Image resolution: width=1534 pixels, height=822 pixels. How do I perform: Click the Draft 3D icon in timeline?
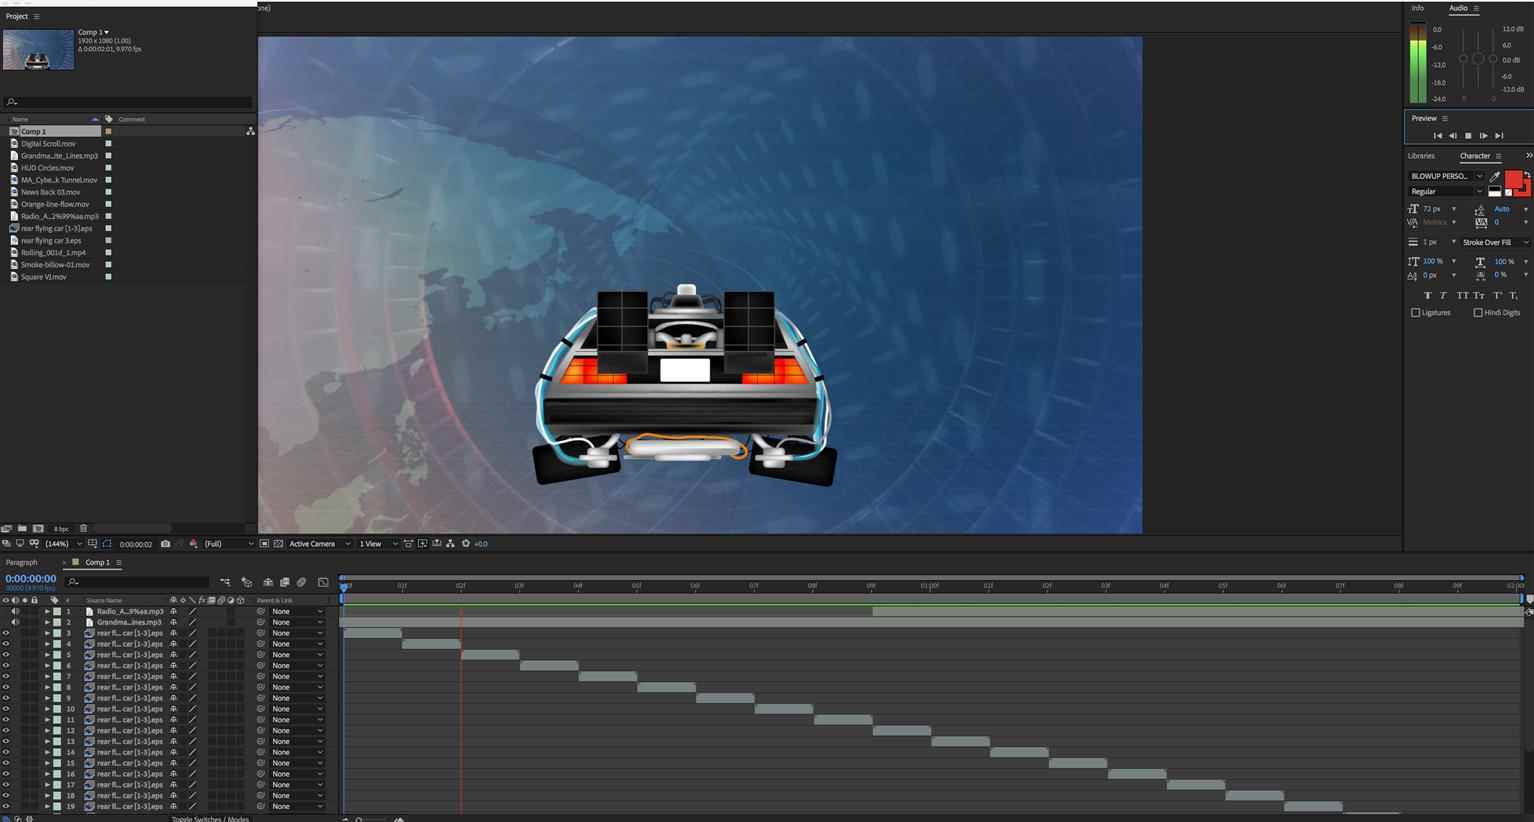(247, 582)
